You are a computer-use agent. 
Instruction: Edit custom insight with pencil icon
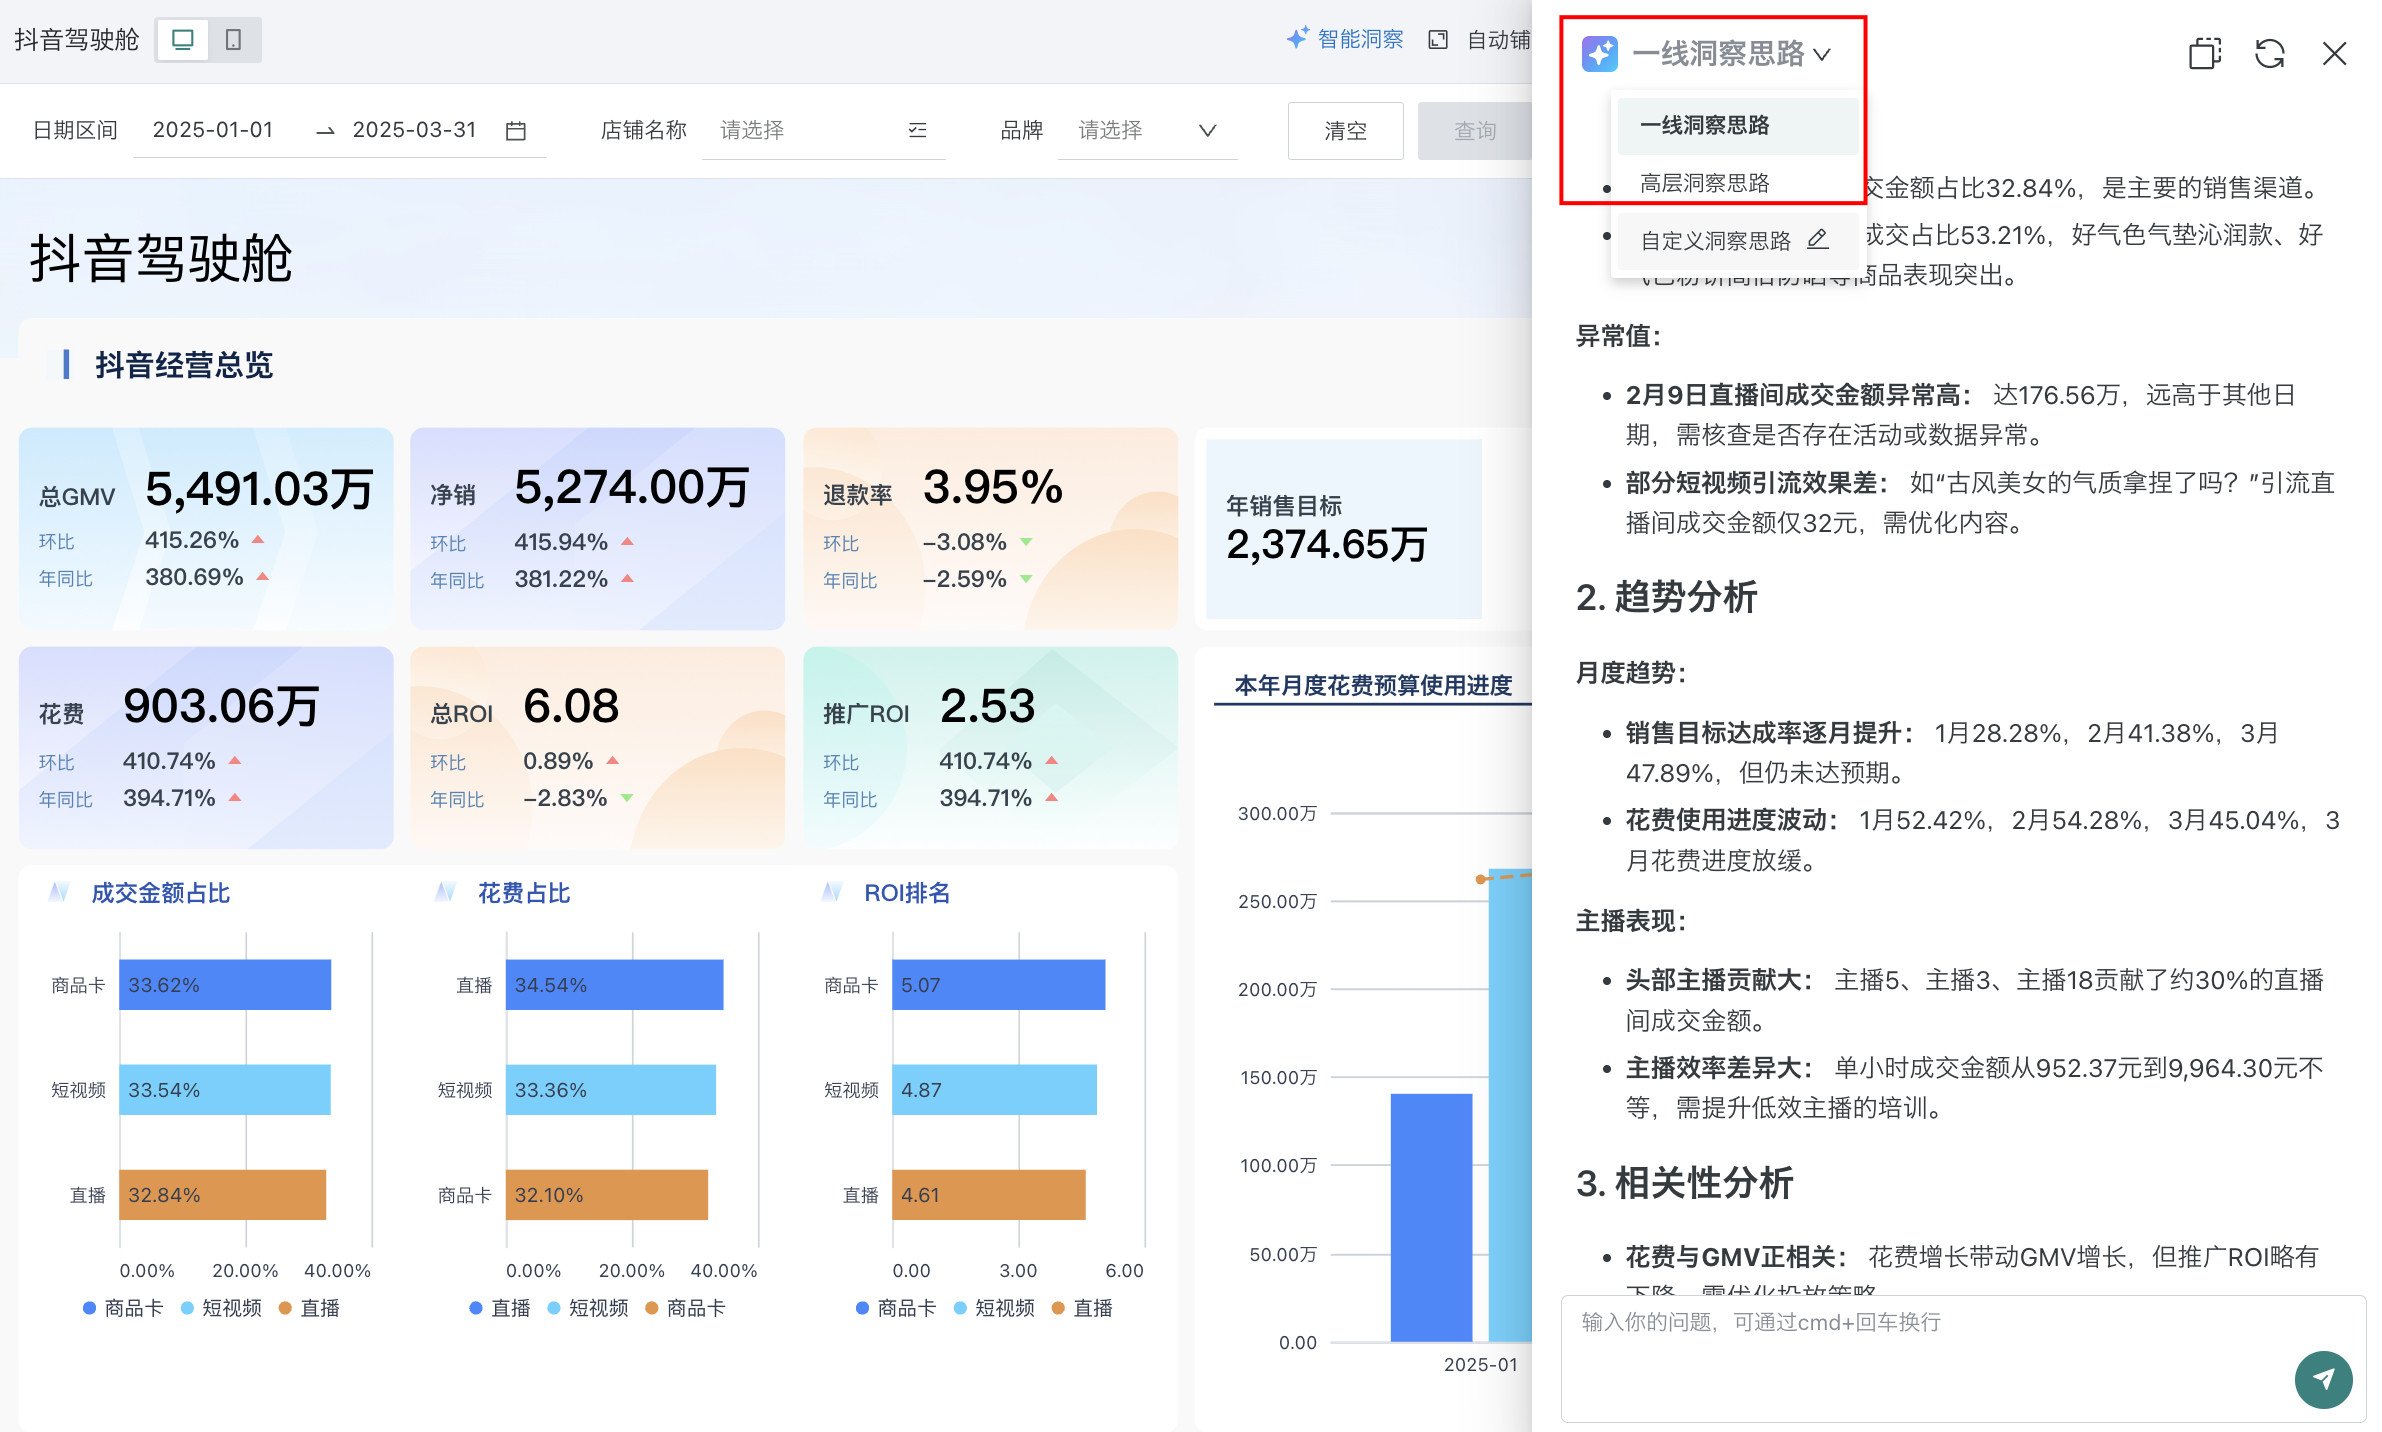pyautogui.click(x=1818, y=240)
